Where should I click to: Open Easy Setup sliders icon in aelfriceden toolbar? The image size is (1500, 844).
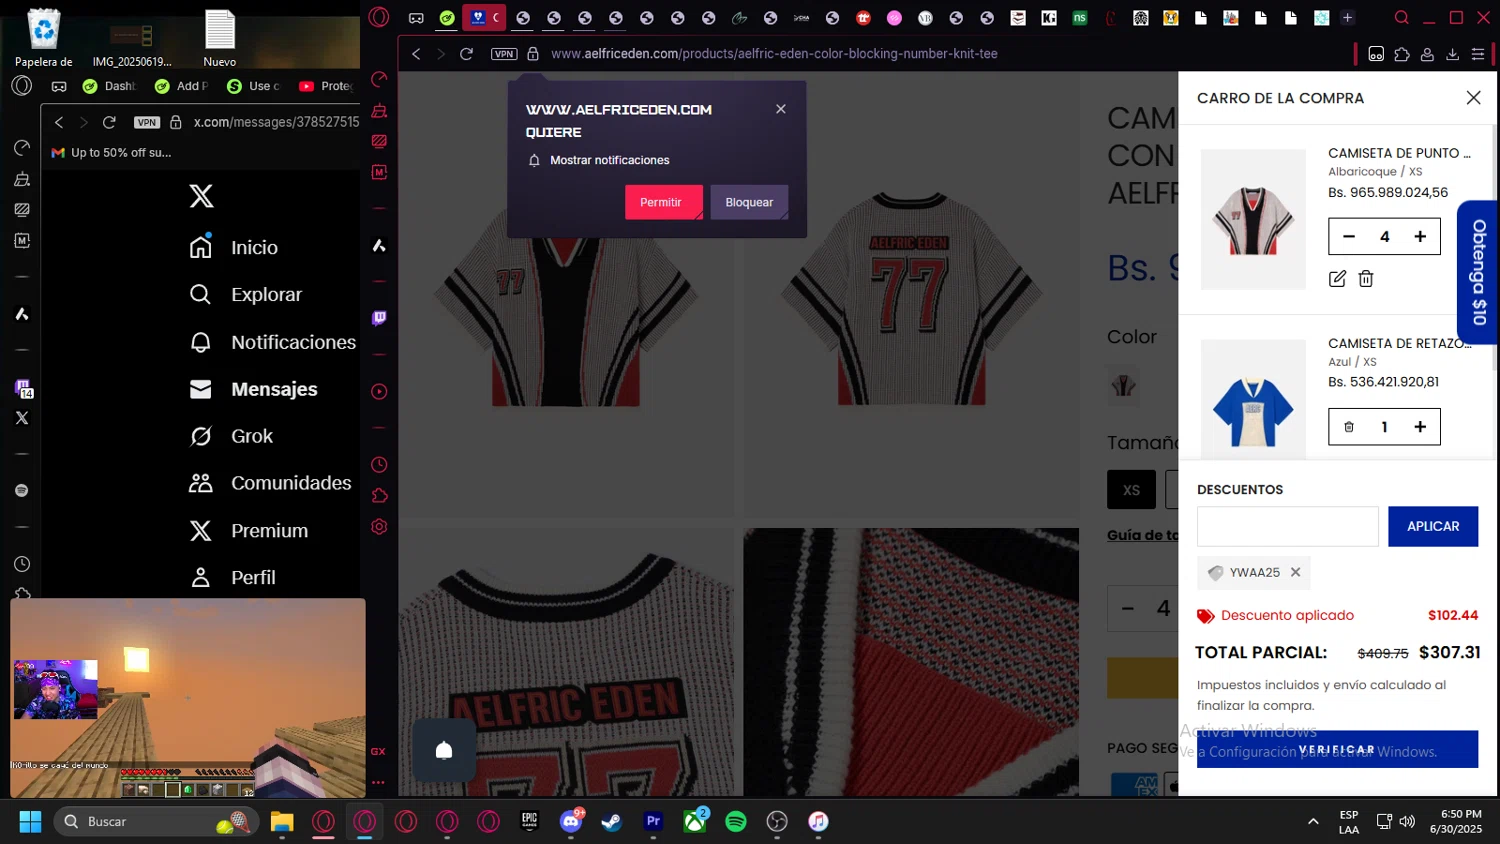[x=1478, y=54]
